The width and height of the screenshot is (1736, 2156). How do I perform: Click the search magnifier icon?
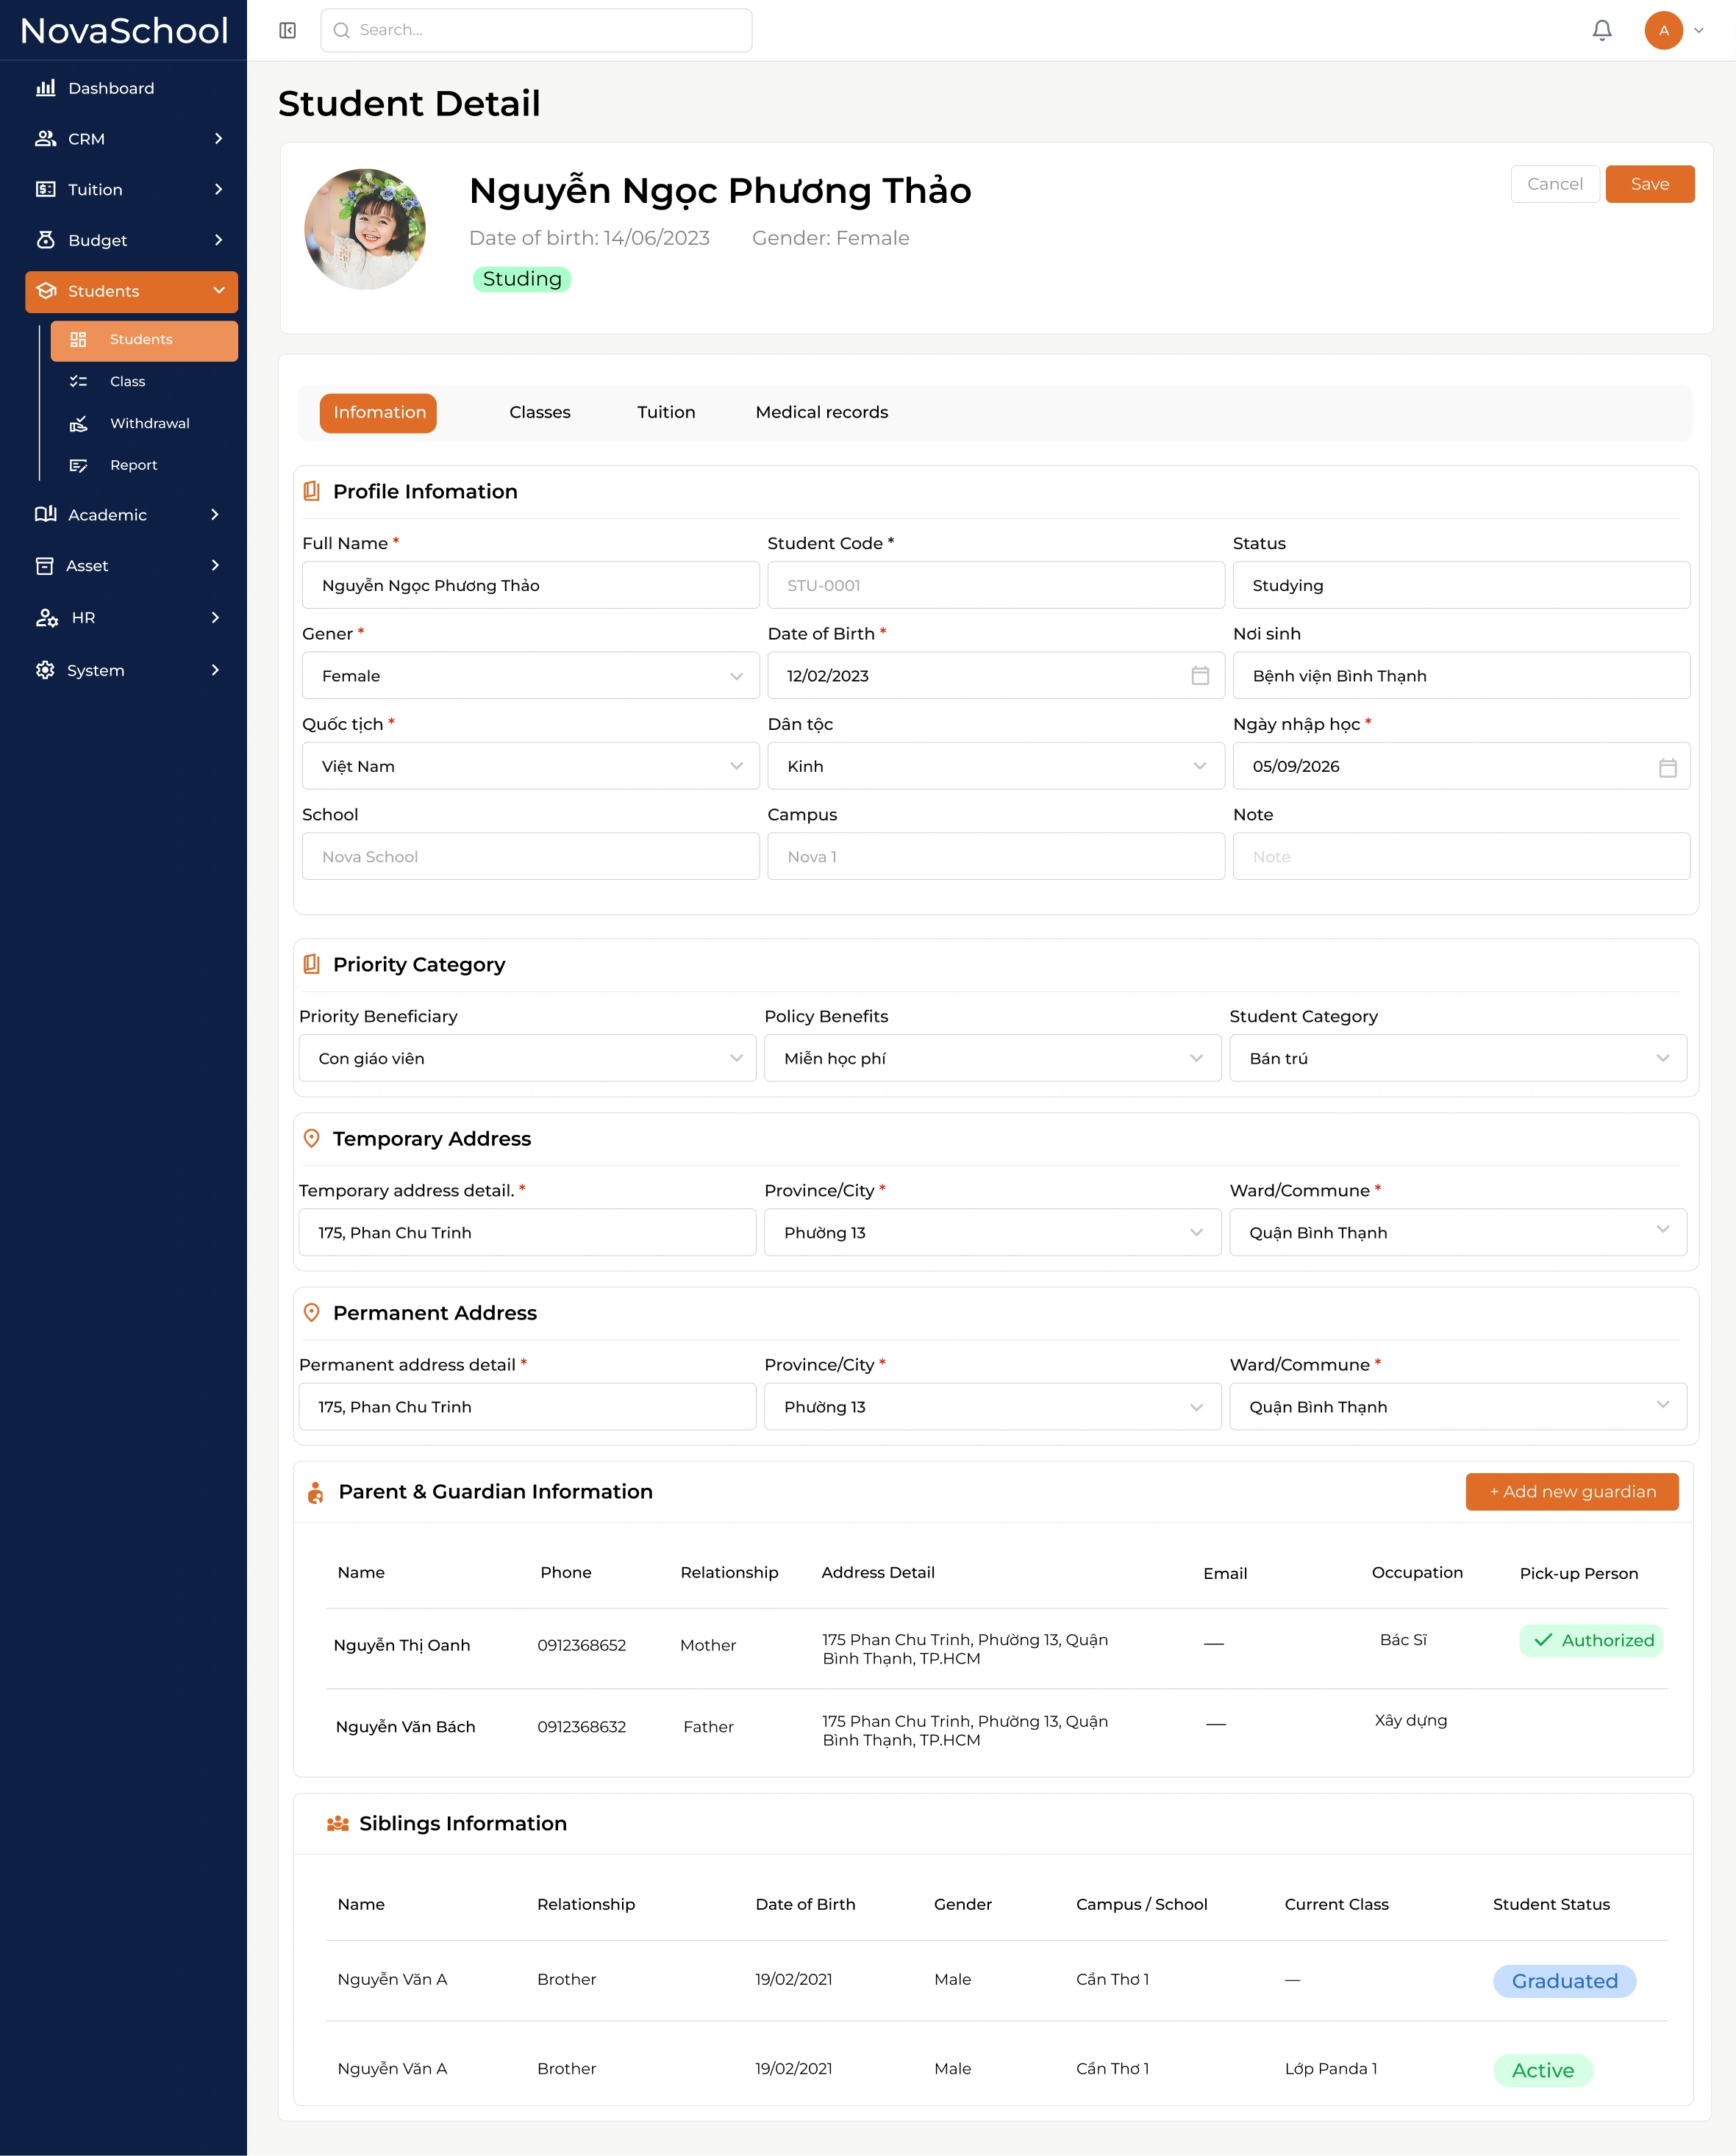tap(341, 30)
